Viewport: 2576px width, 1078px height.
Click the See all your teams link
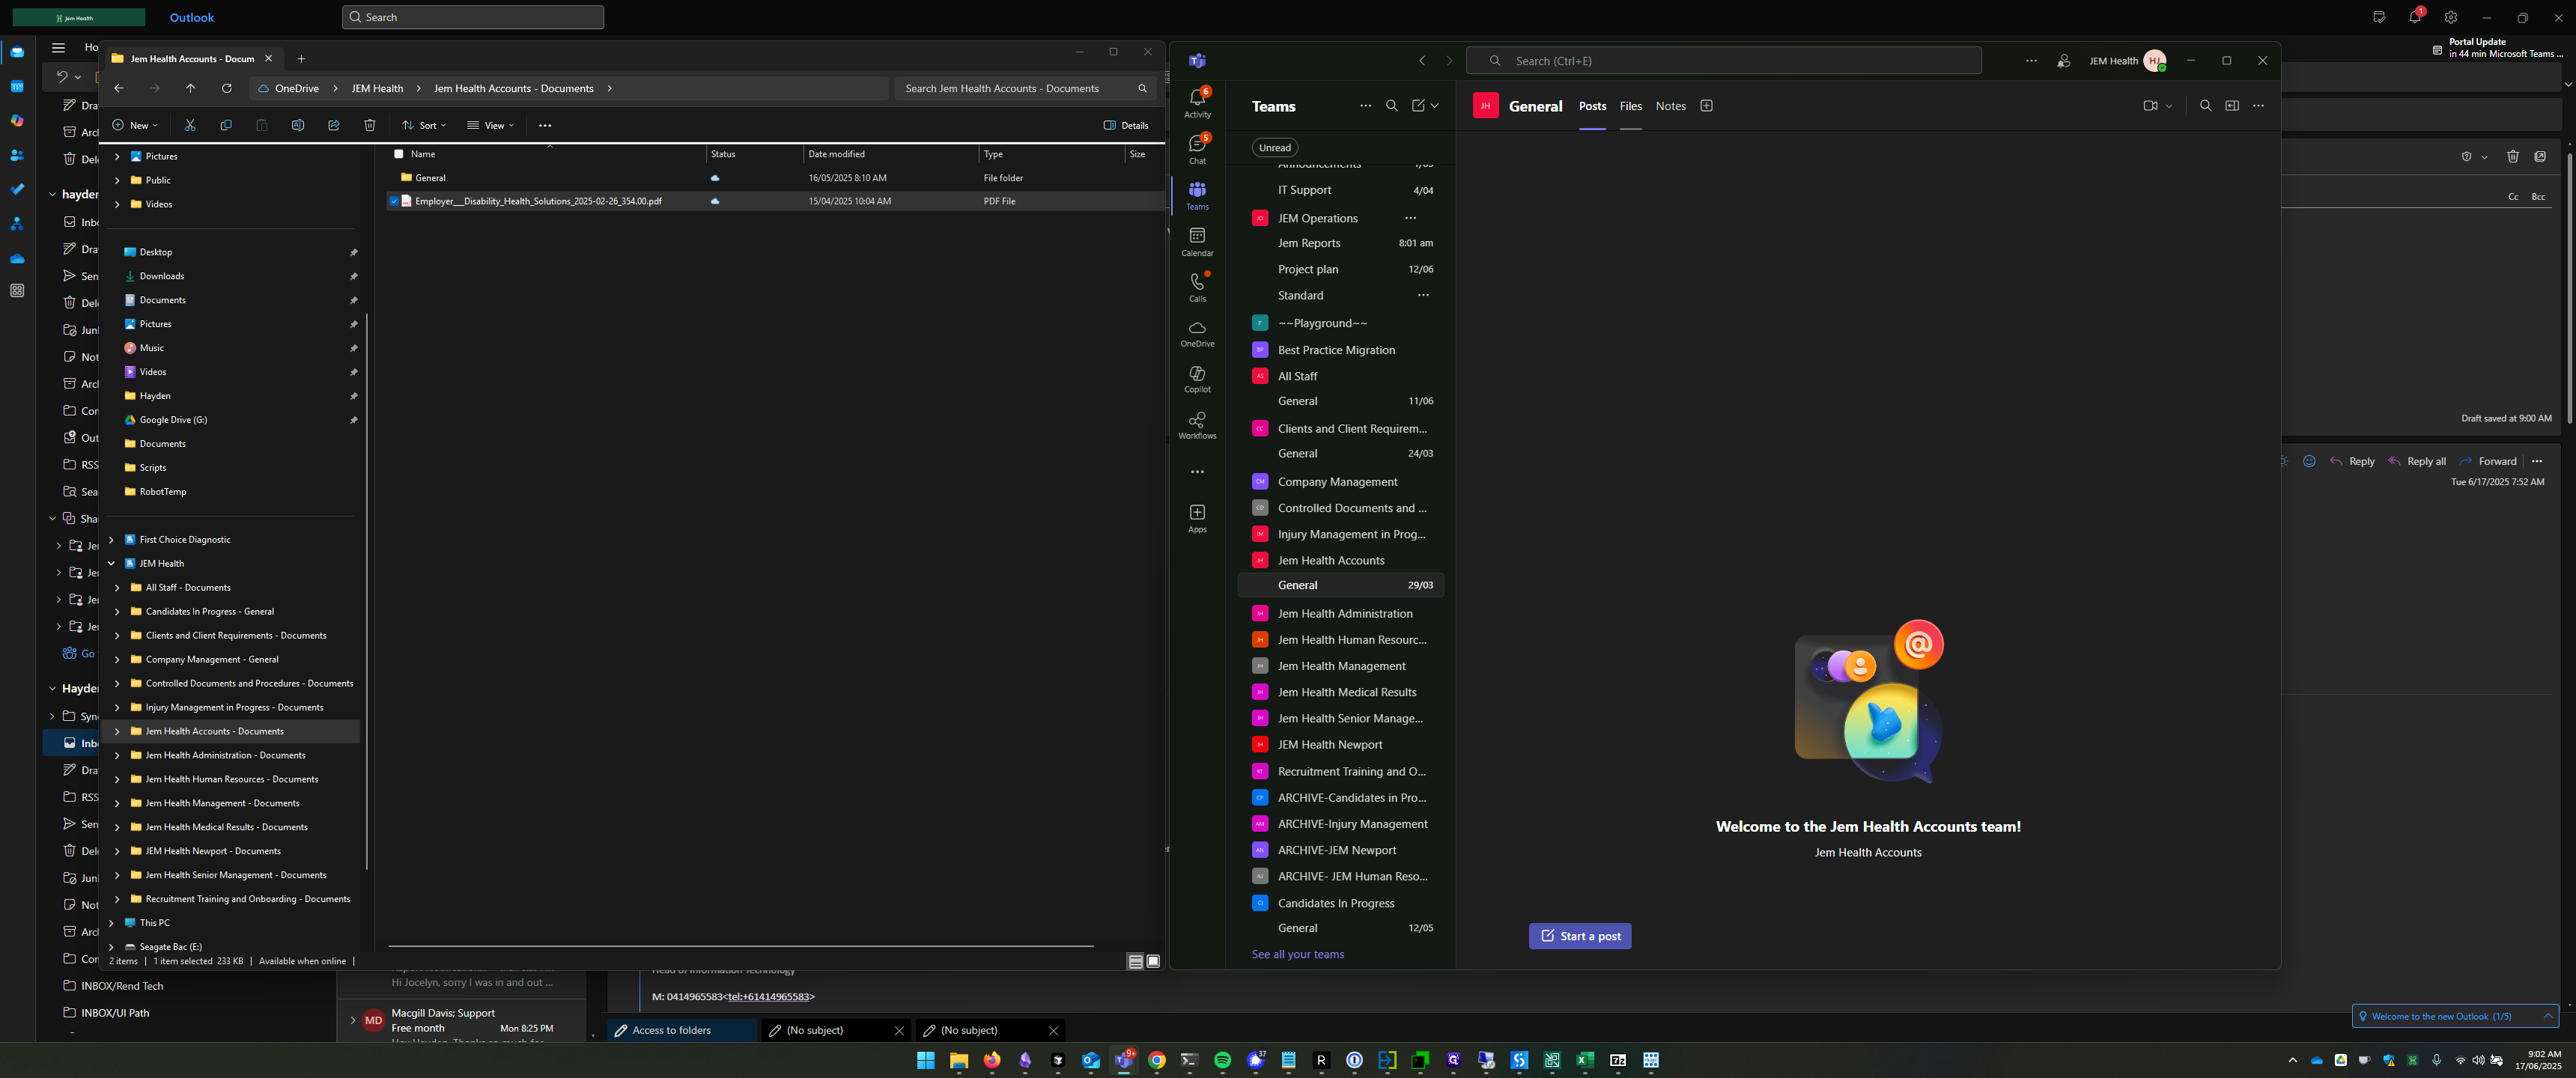1297,954
